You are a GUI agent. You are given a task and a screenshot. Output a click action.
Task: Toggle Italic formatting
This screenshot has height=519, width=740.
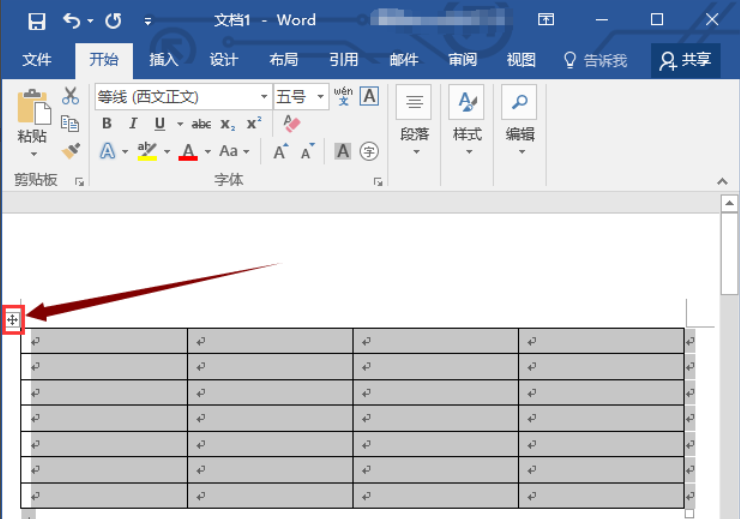tap(133, 124)
